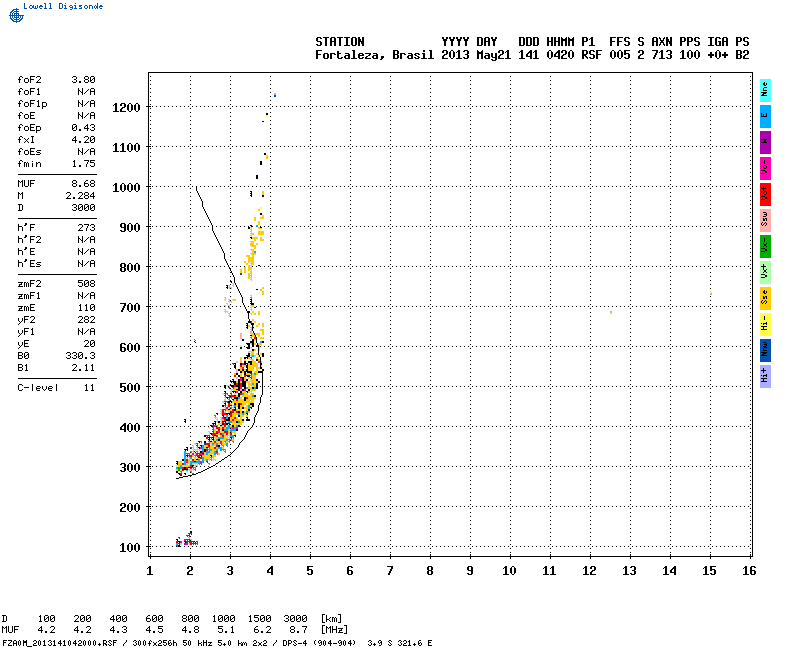
Task: Click the 4 label on frequency axis
Action: pos(270,571)
